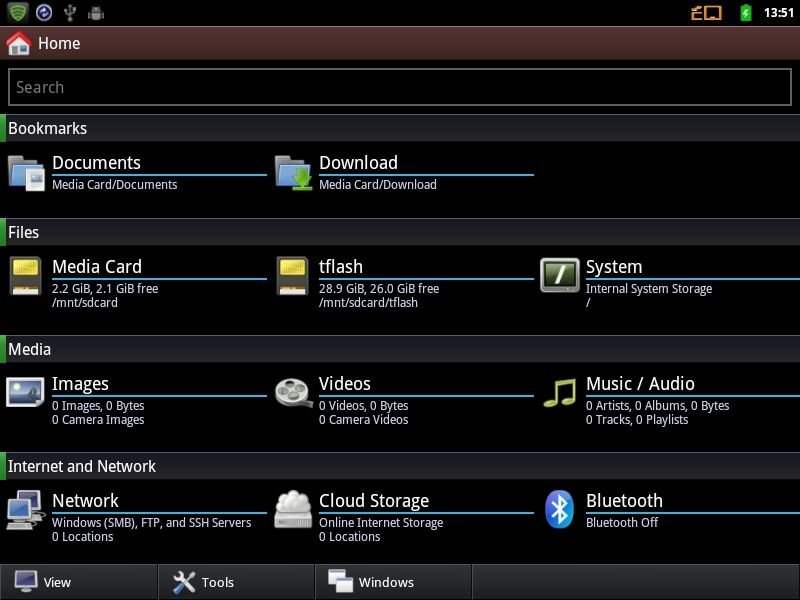The width and height of the screenshot is (800, 600).
Task: Click the View monitor icon
Action: (x=26, y=582)
